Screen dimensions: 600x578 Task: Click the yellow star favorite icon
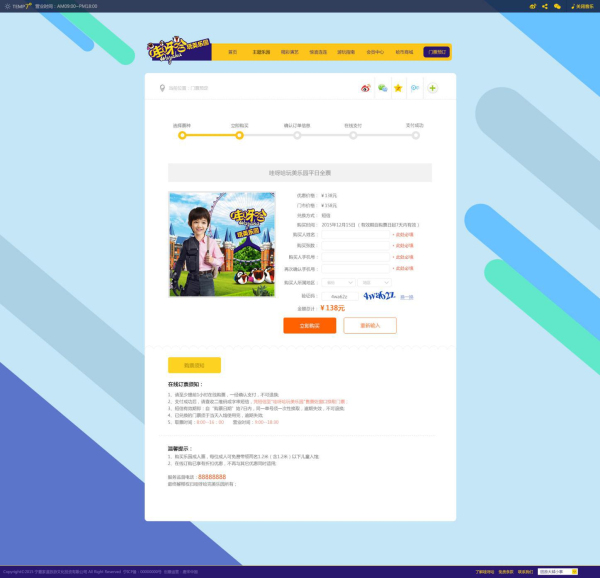(398, 88)
